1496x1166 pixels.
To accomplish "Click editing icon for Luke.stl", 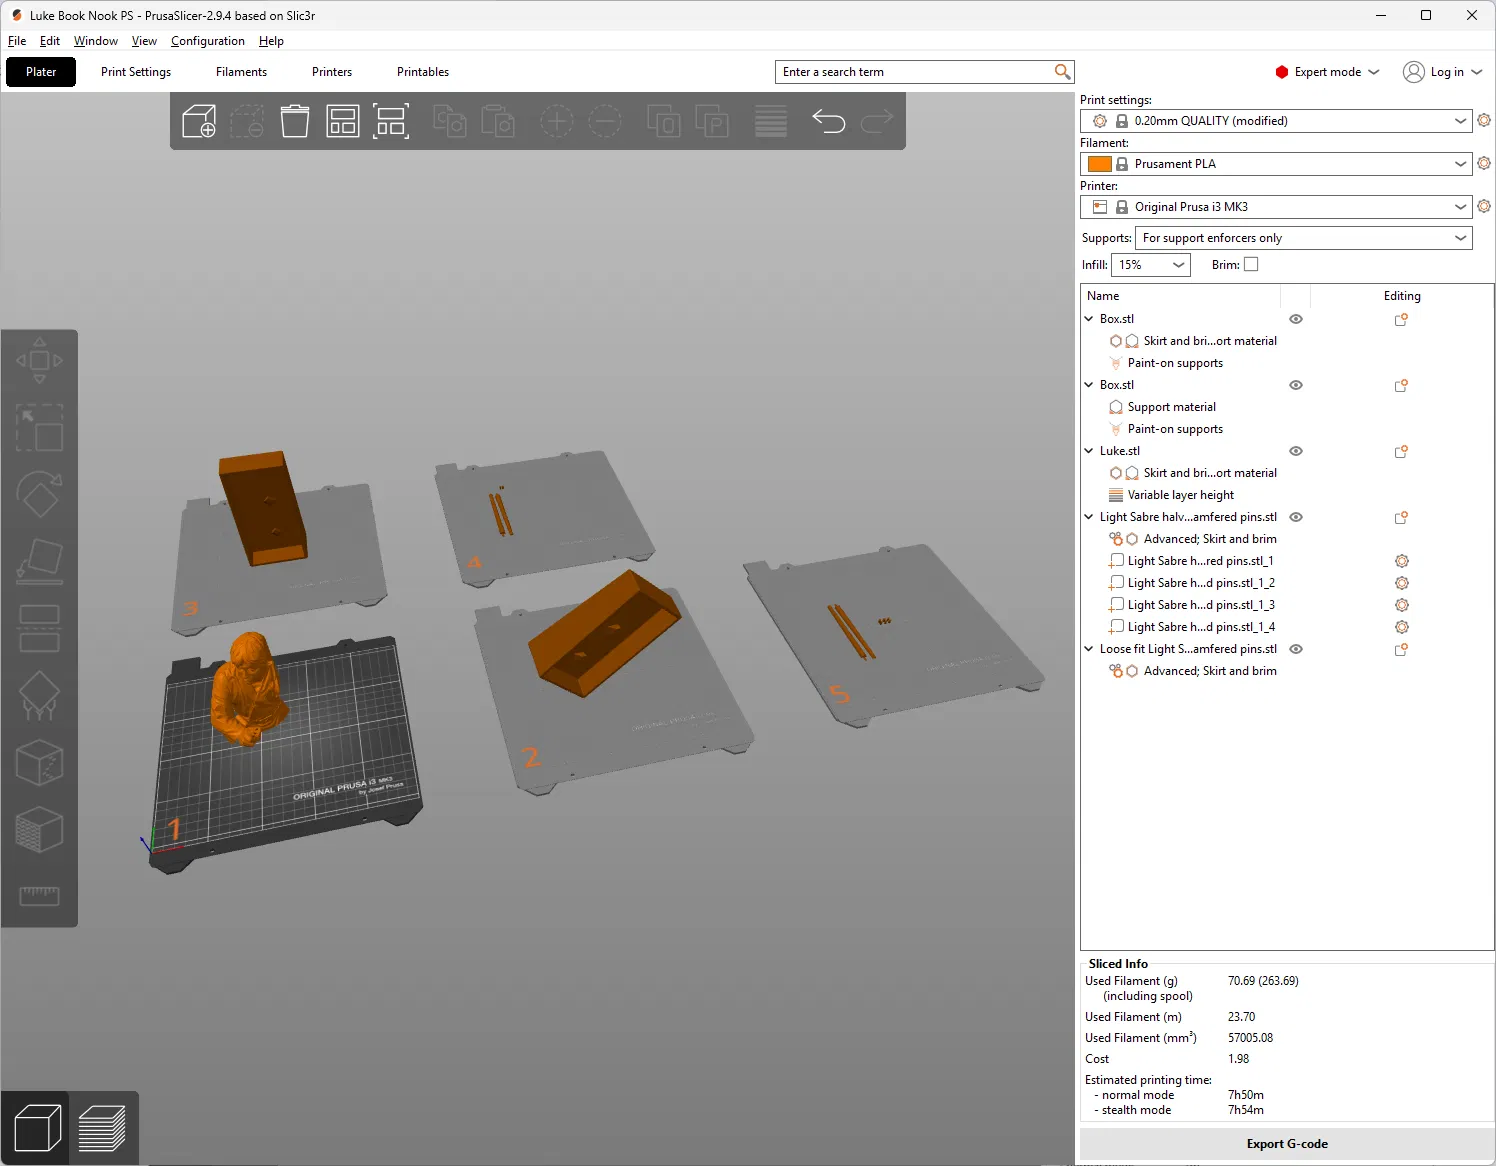I will 1402,451.
